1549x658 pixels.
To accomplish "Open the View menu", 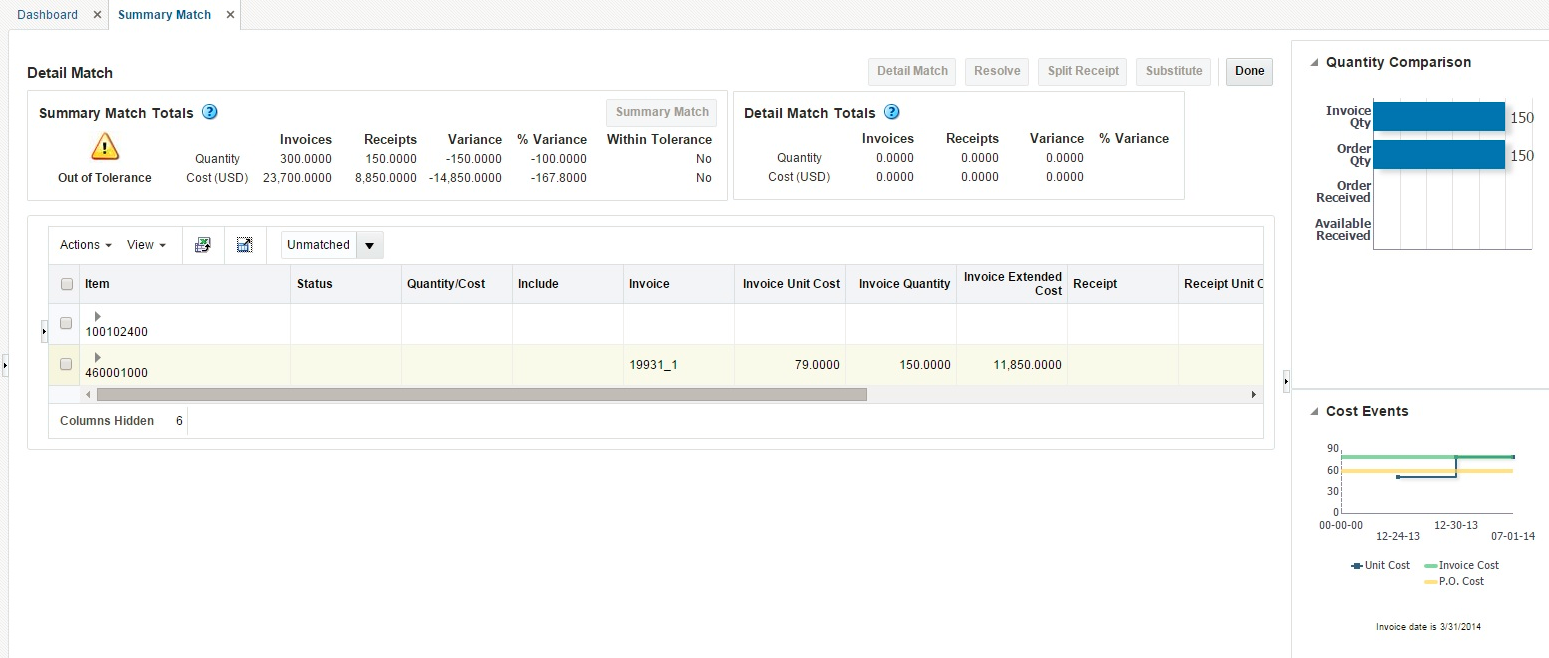I will point(146,245).
